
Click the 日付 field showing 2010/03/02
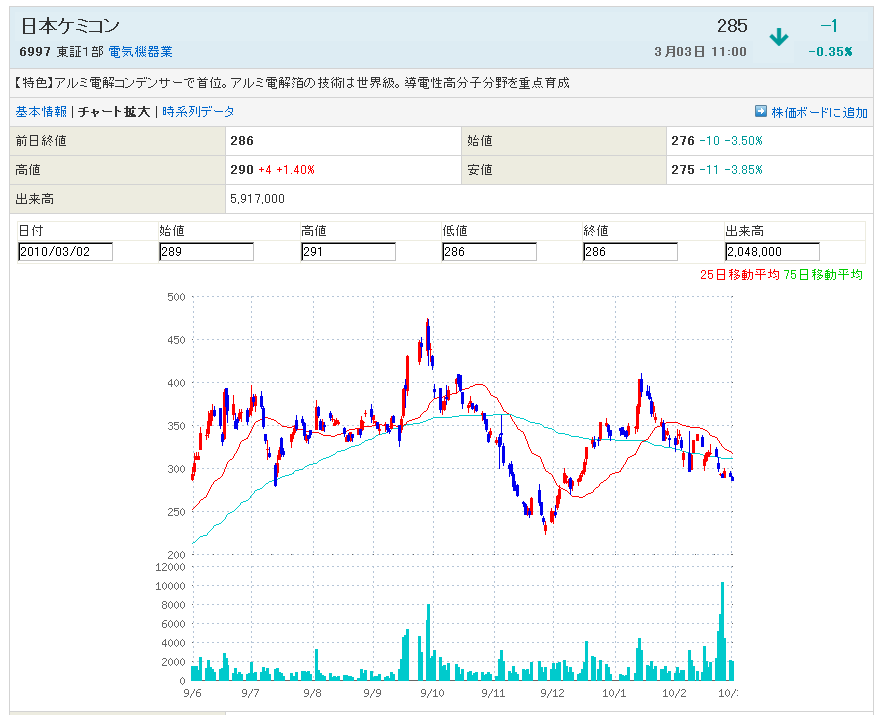click(65, 251)
